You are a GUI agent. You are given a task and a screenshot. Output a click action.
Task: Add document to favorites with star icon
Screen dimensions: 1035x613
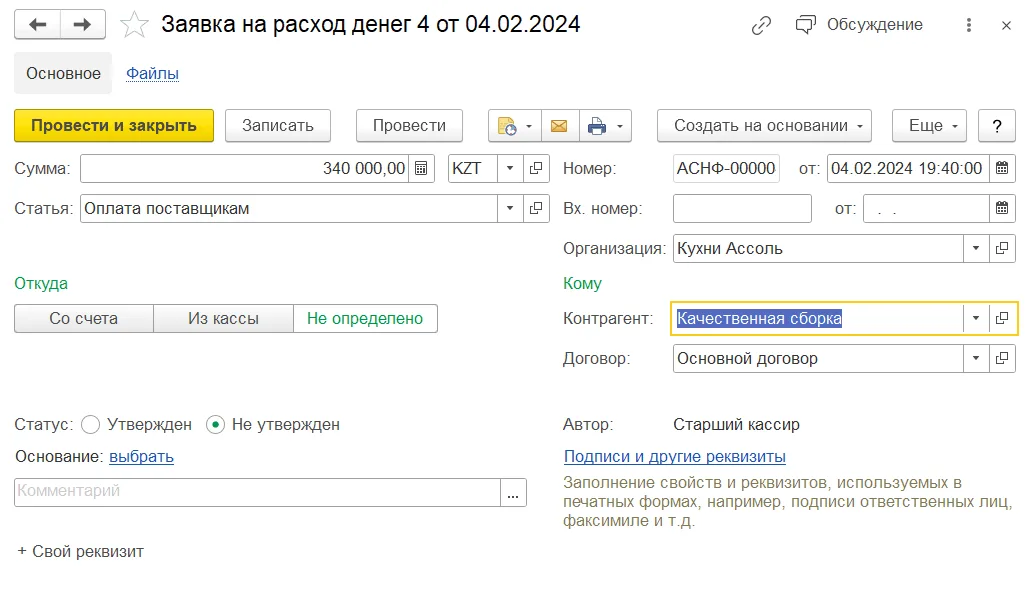134,25
